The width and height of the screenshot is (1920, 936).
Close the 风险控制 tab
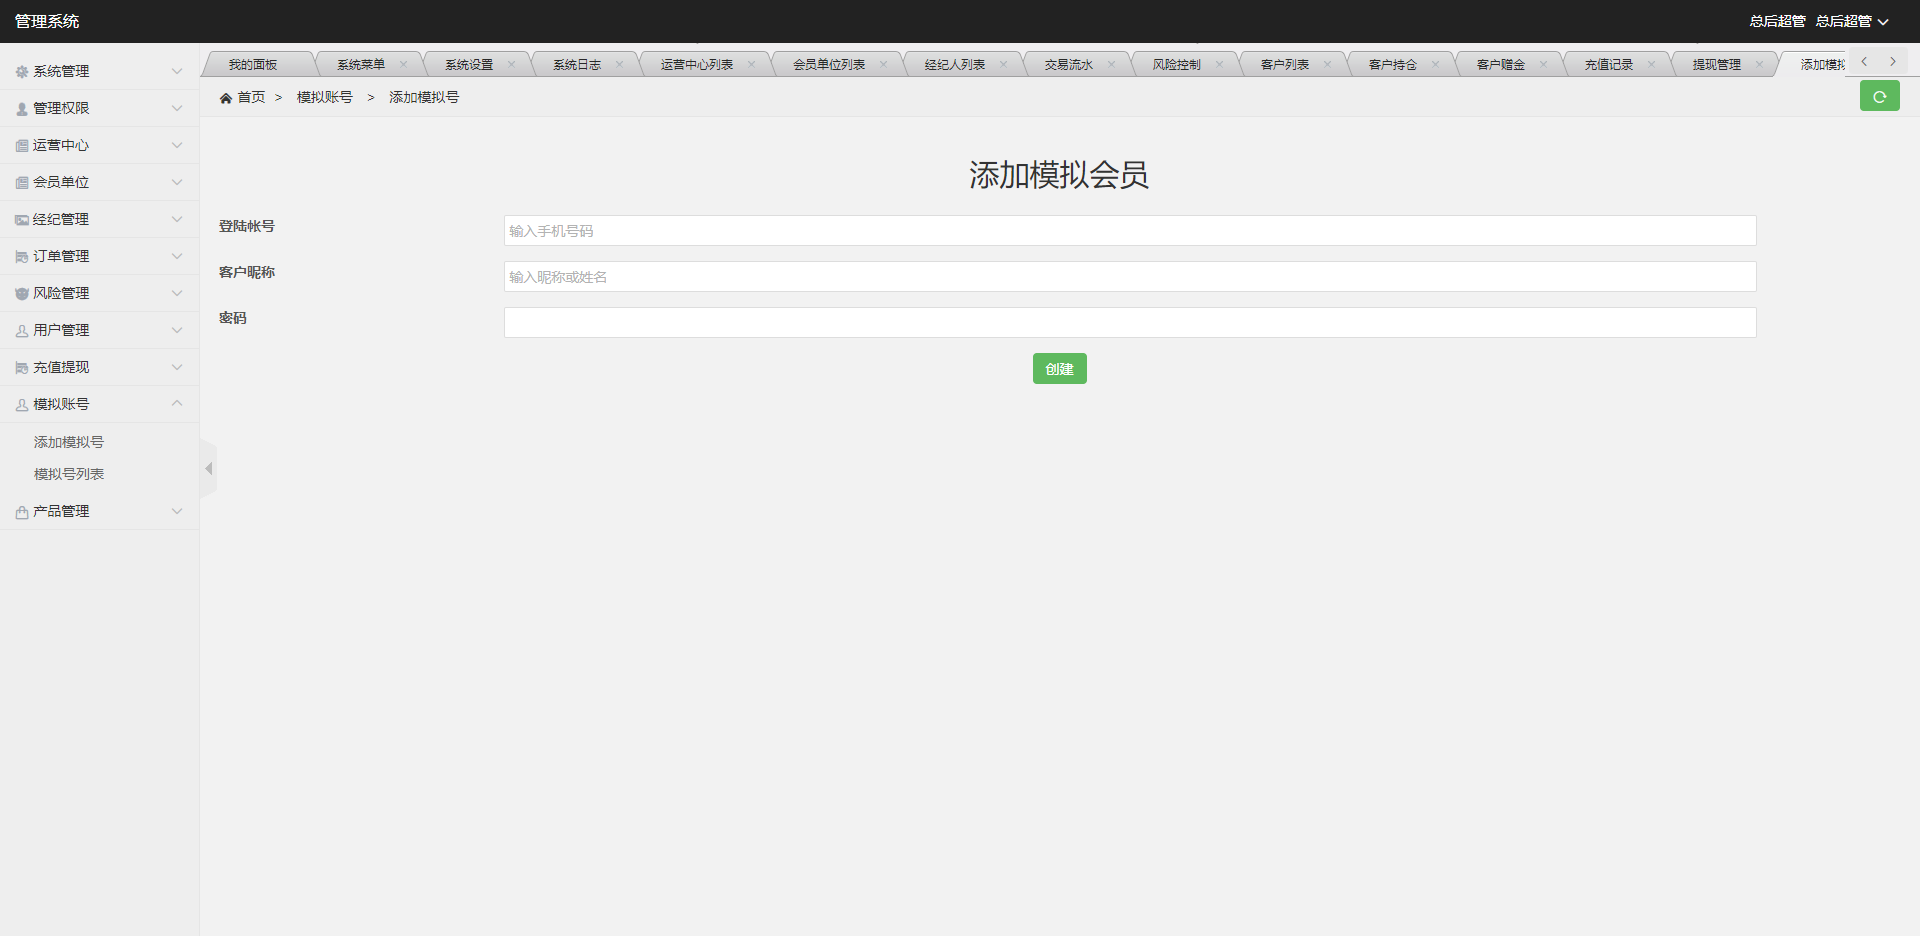click(1219, 64)
